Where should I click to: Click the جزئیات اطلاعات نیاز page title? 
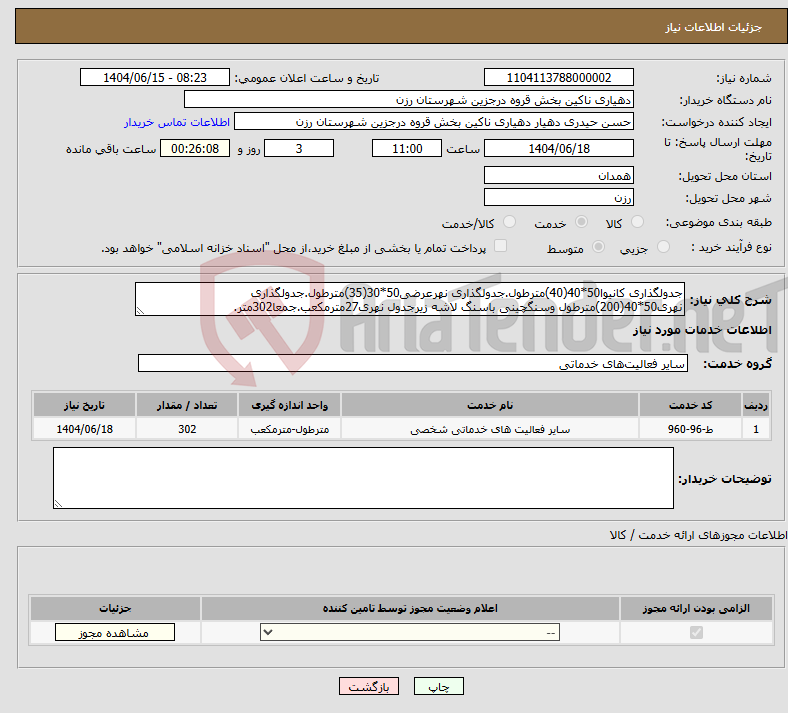[714, 27]
